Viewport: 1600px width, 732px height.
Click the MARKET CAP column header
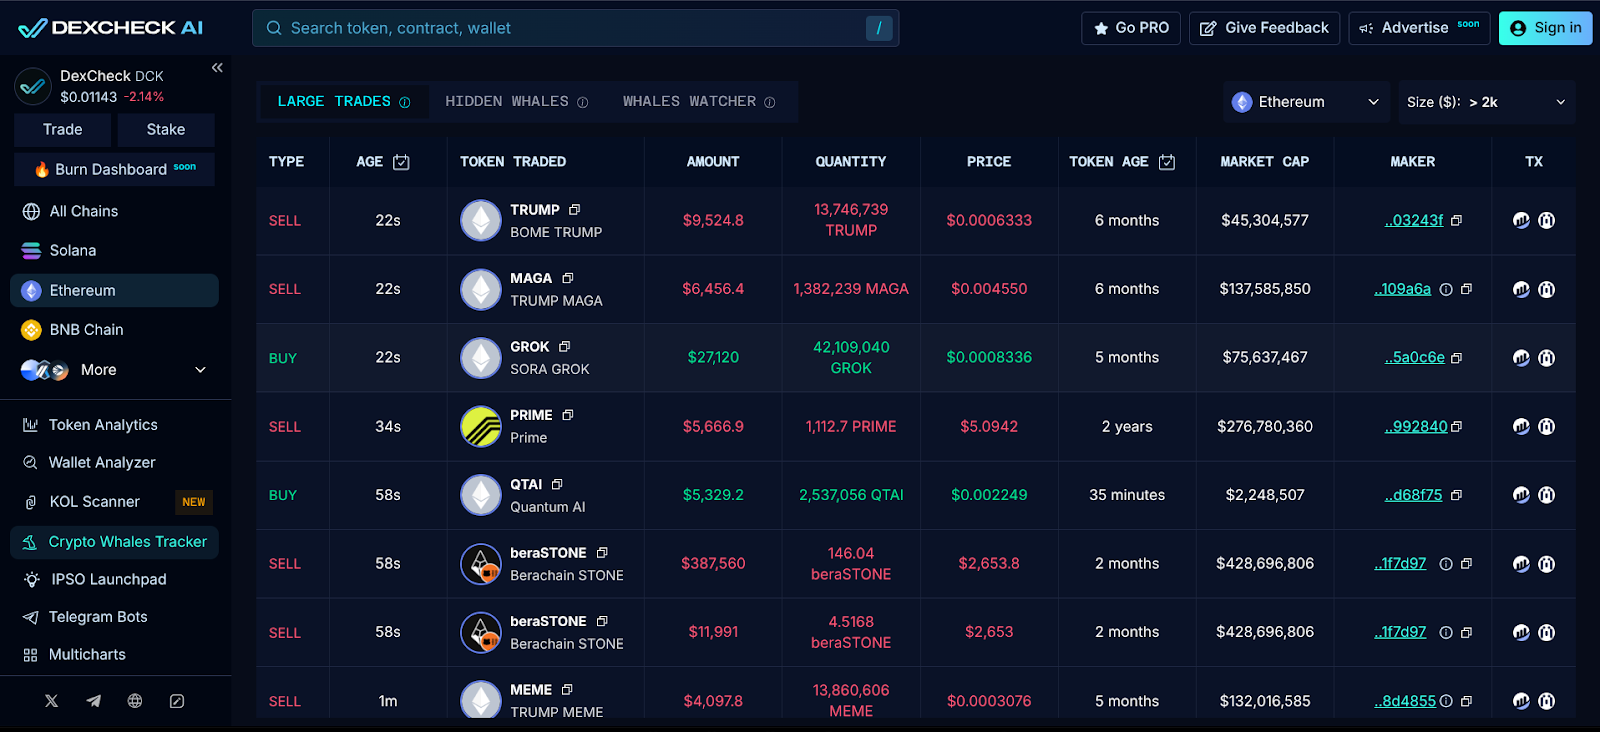[x=1264, y=162]
